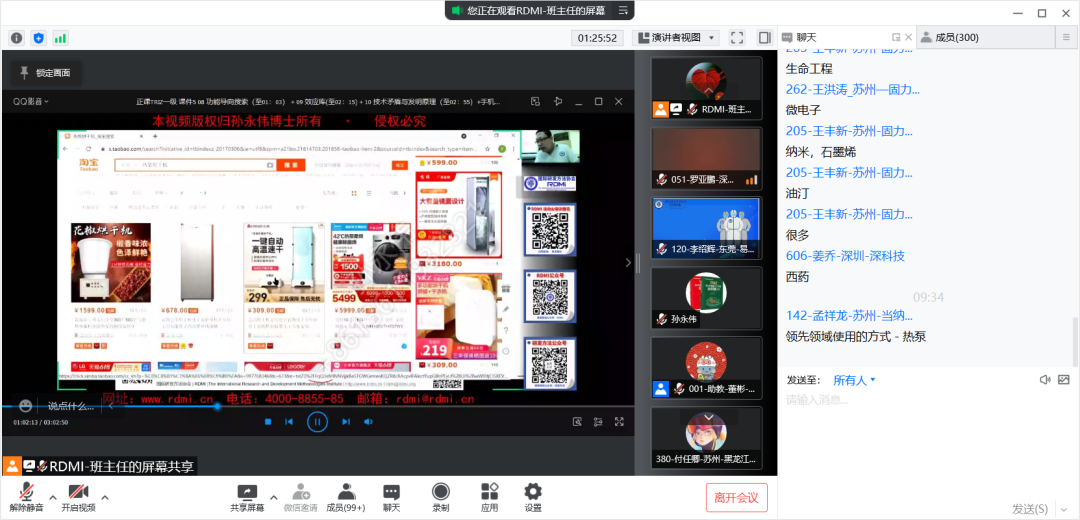The width and height of the screenshot is (1080, 520).
Task: Toggle fullscreen icon next to speaker view
Action: click(x=737, y=38)
